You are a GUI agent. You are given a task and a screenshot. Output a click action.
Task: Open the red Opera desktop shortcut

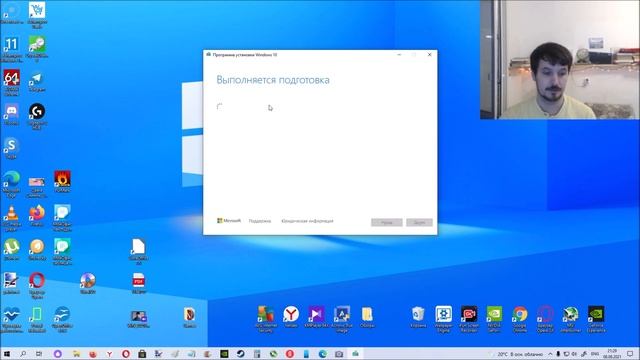click(x=37, y=285)
